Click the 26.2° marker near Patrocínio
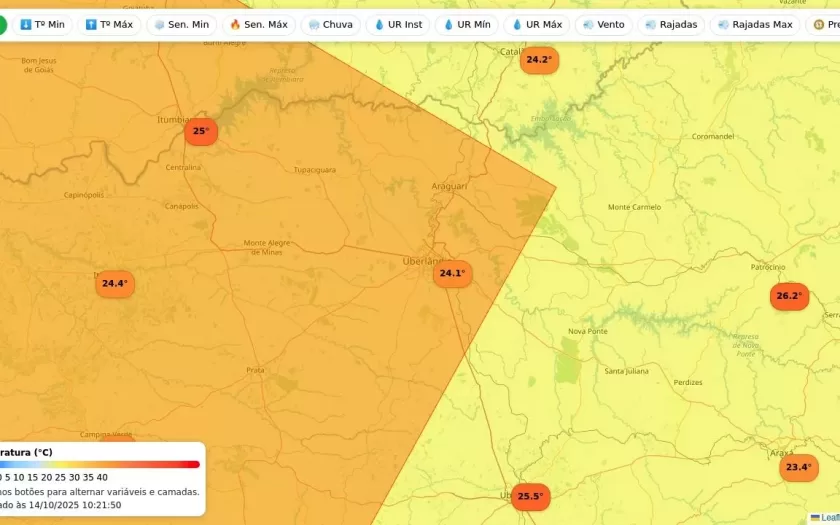Screen dimensions: 840x525 coord(789,296)
